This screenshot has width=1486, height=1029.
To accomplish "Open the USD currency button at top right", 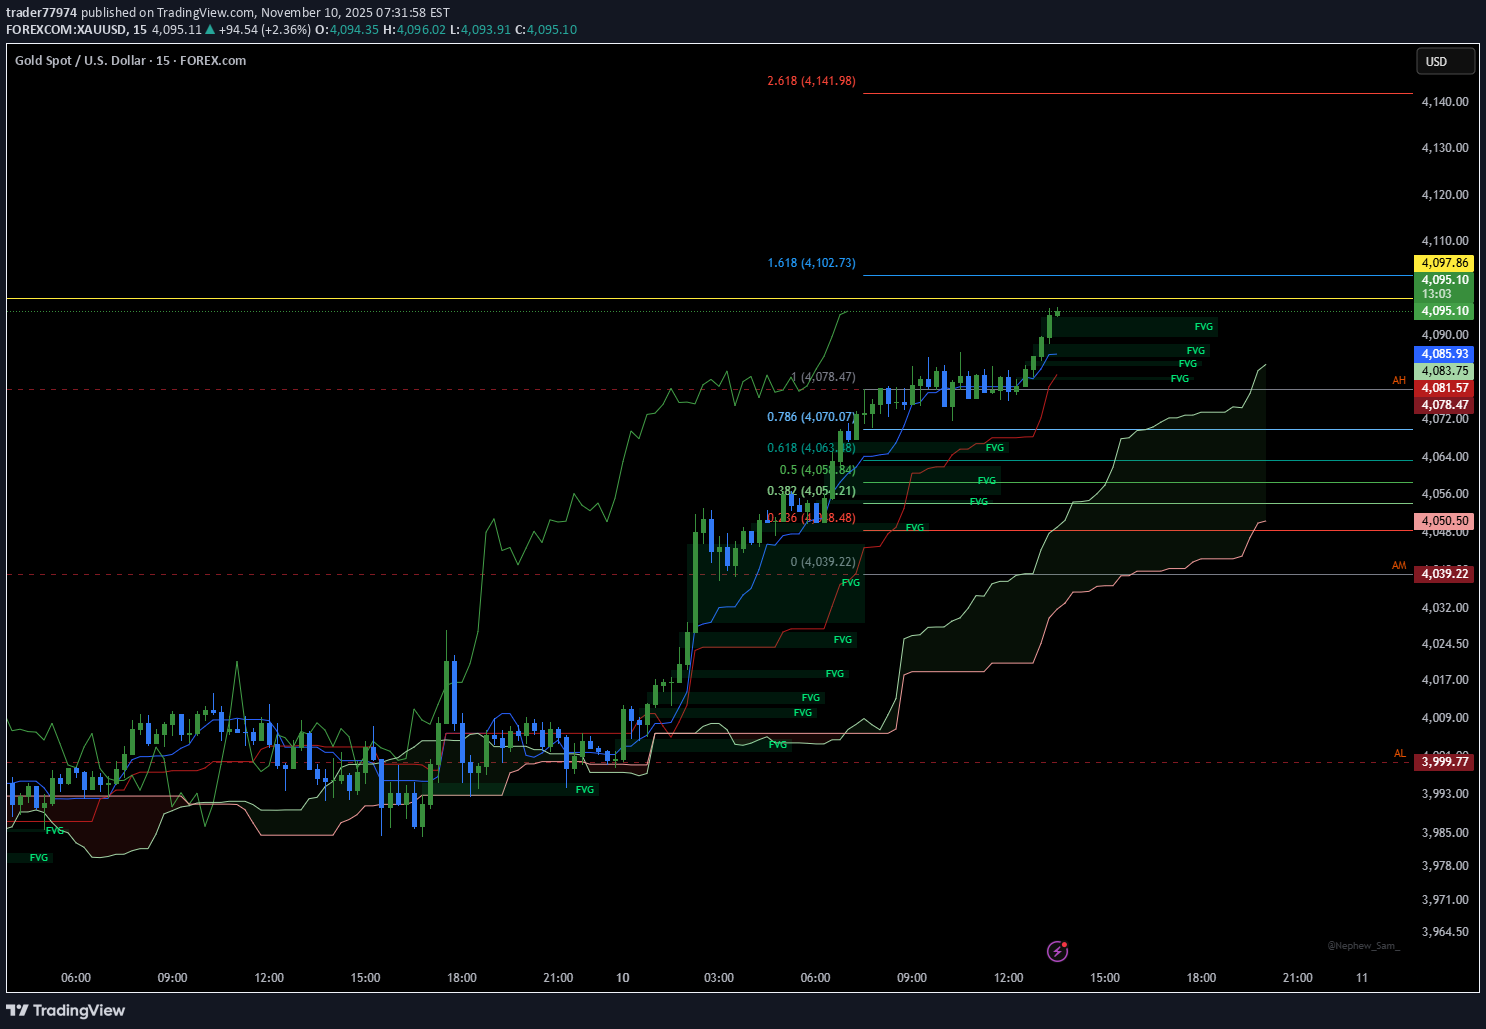I will point(1445,61).
